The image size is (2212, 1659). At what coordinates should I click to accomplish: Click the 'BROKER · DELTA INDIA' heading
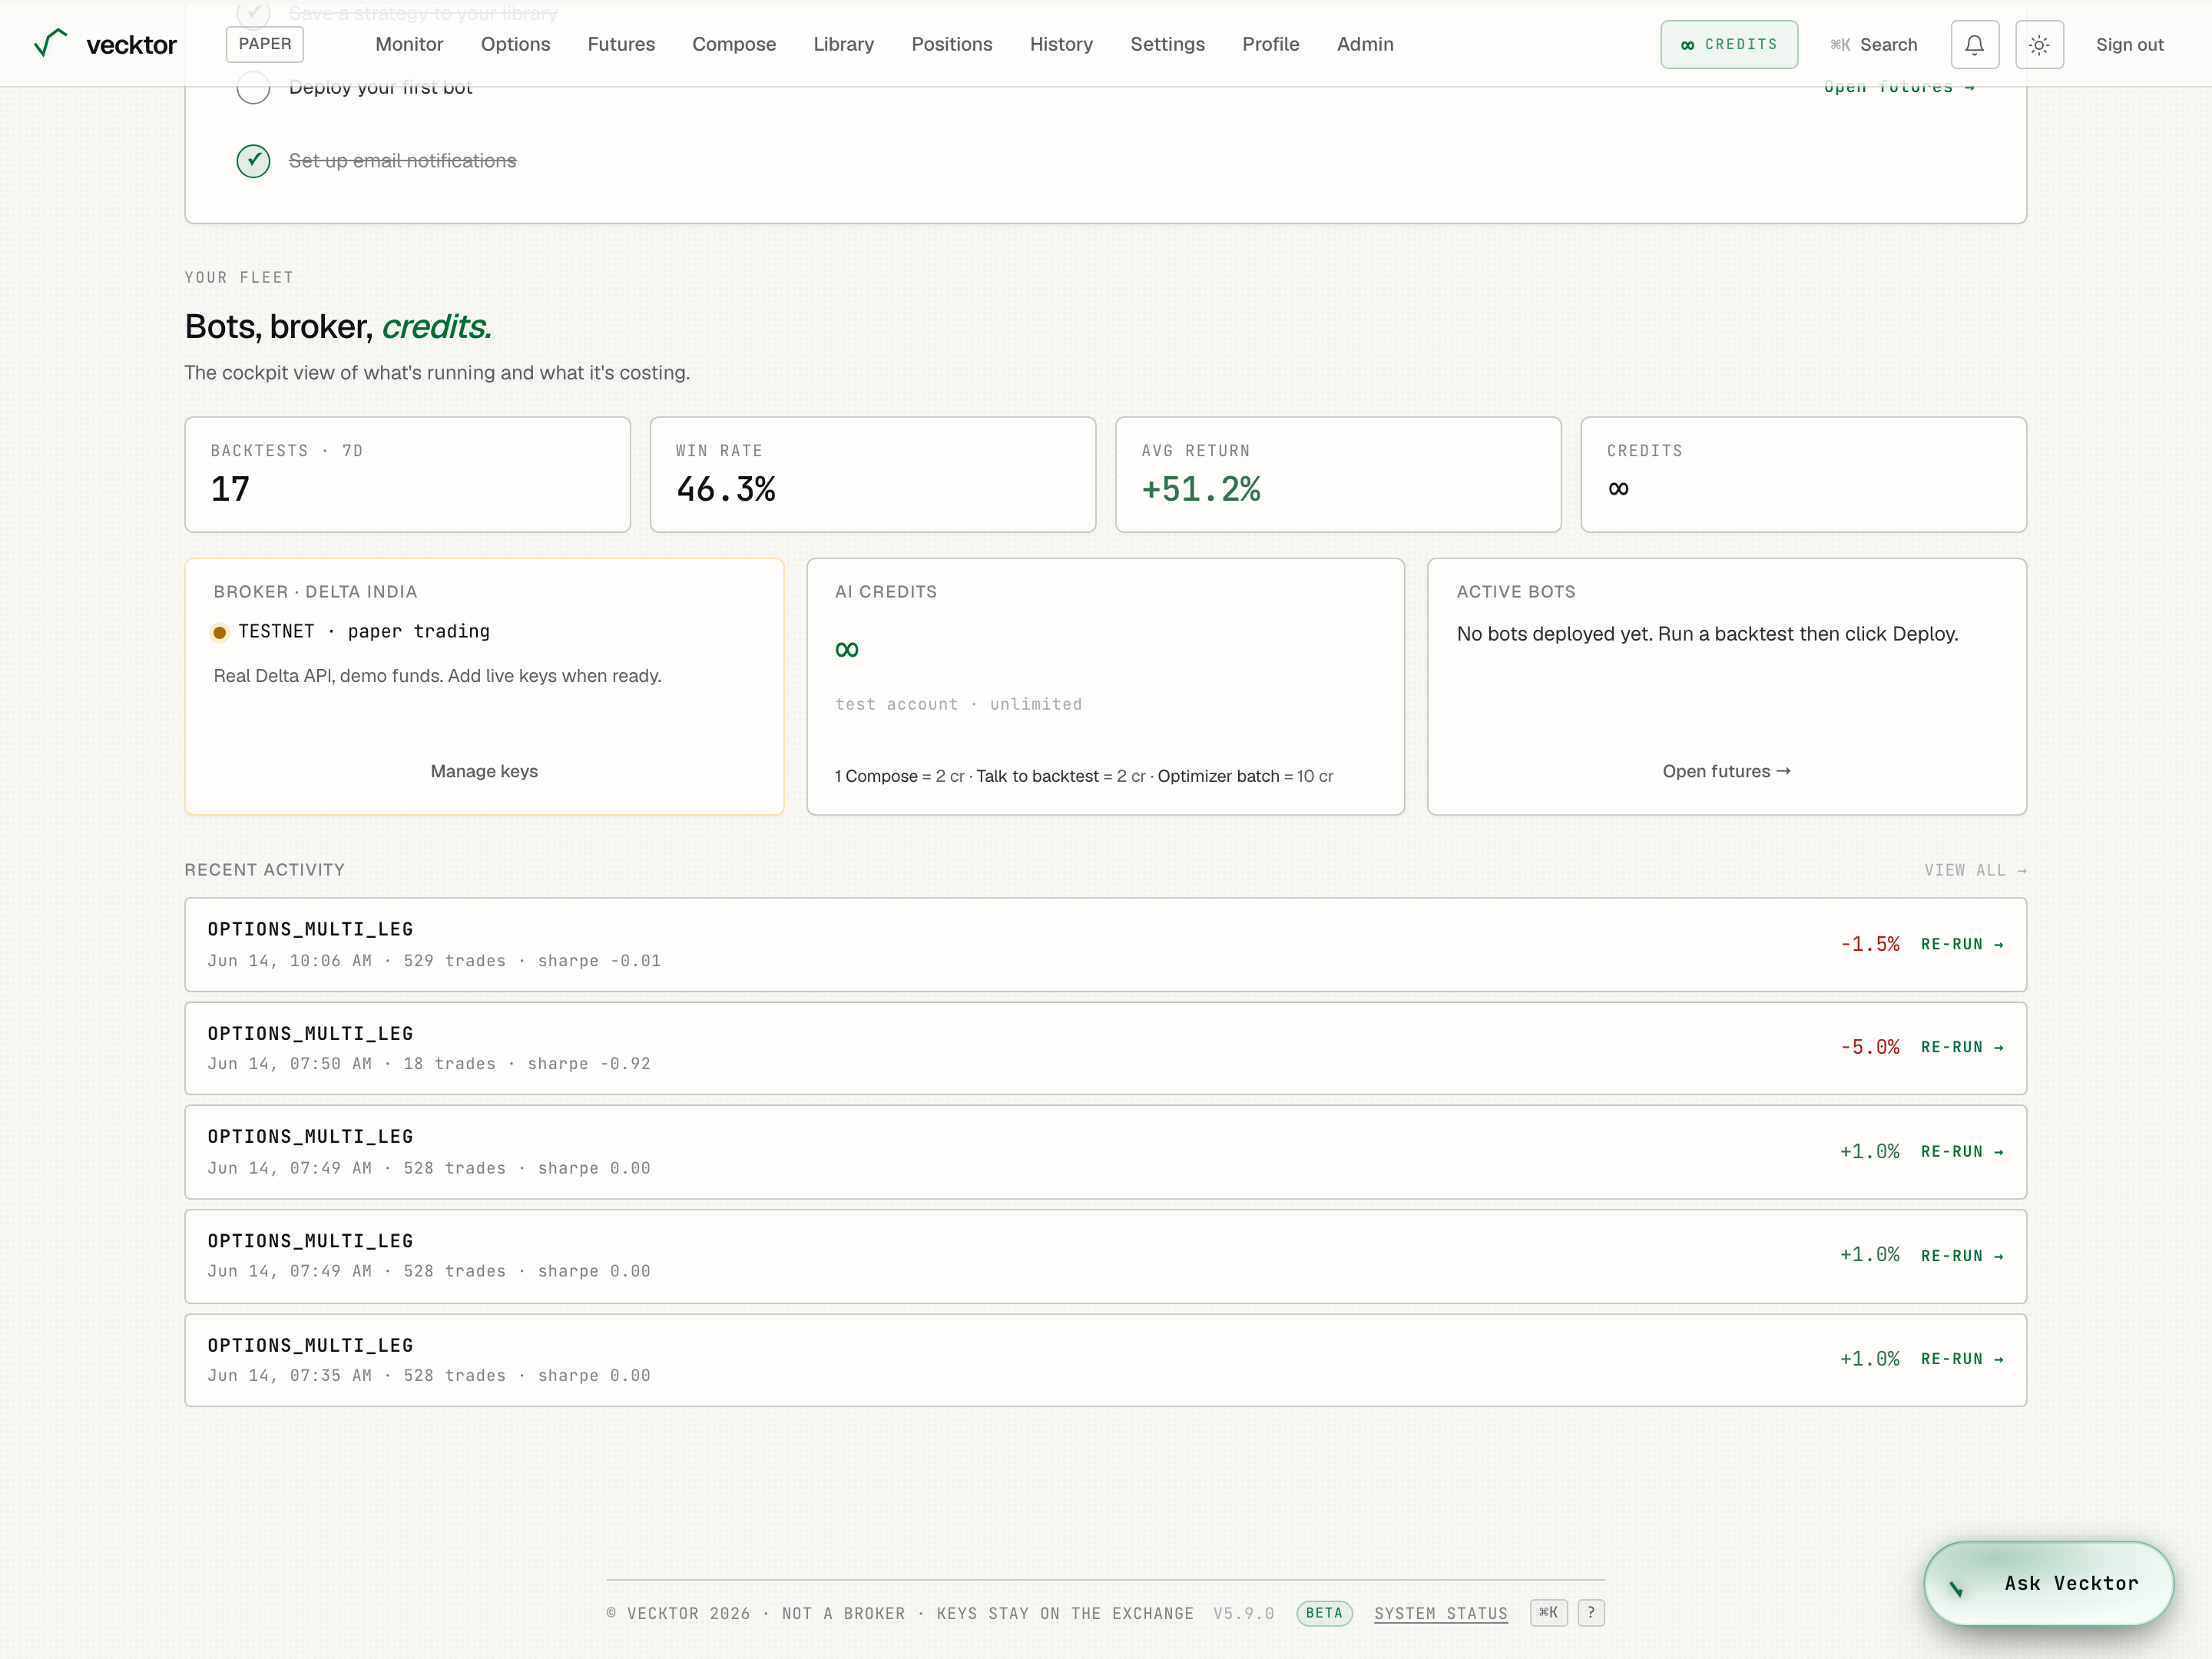315,592
